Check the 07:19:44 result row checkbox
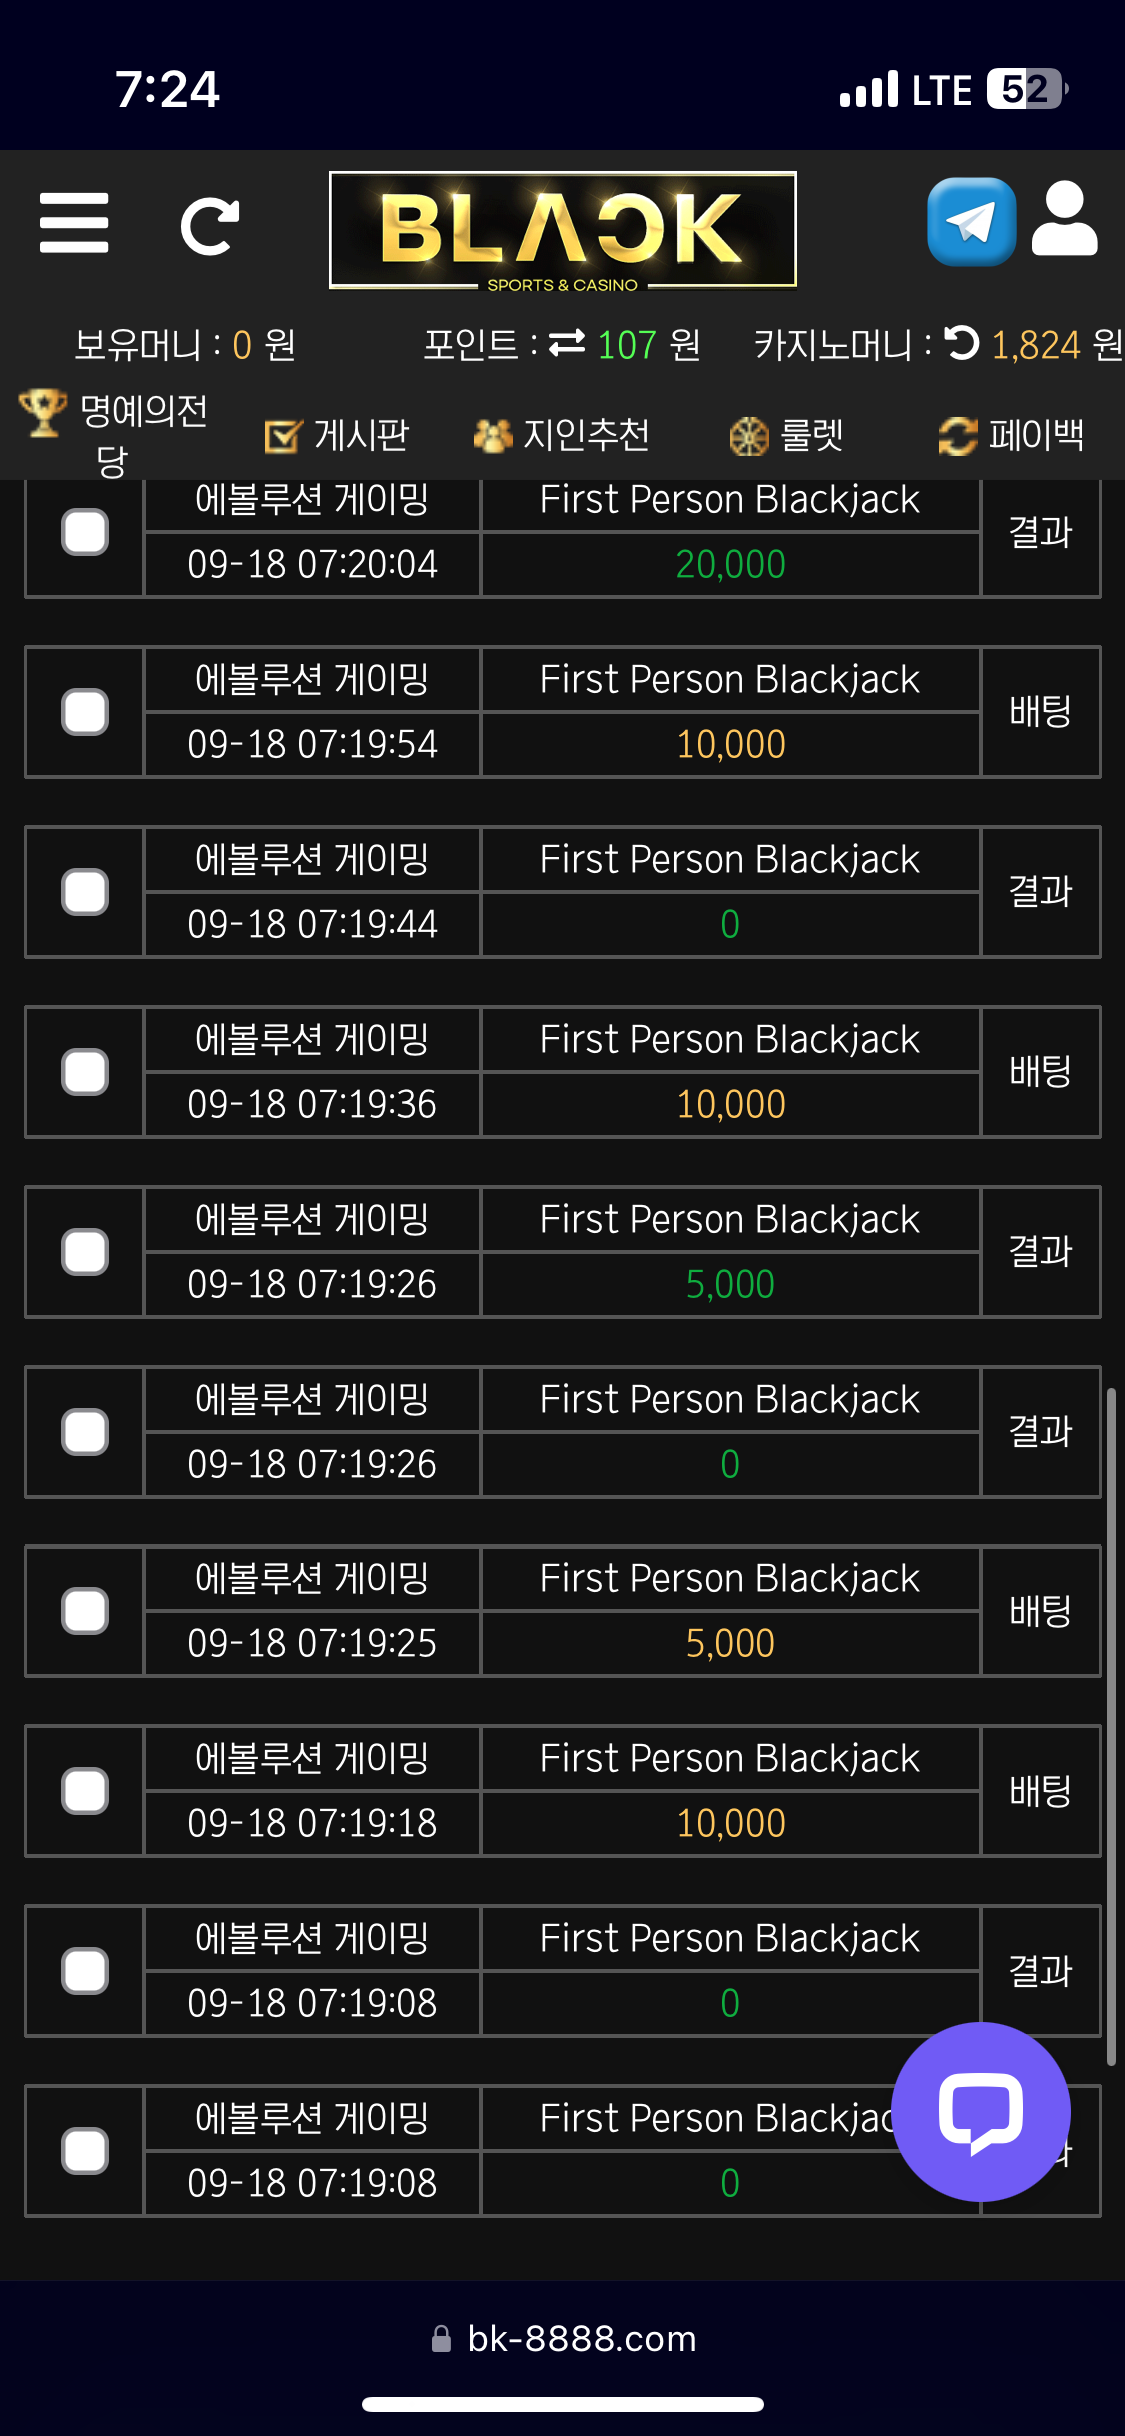This screenshot has height=2436, width=1125. pos(85,892)
